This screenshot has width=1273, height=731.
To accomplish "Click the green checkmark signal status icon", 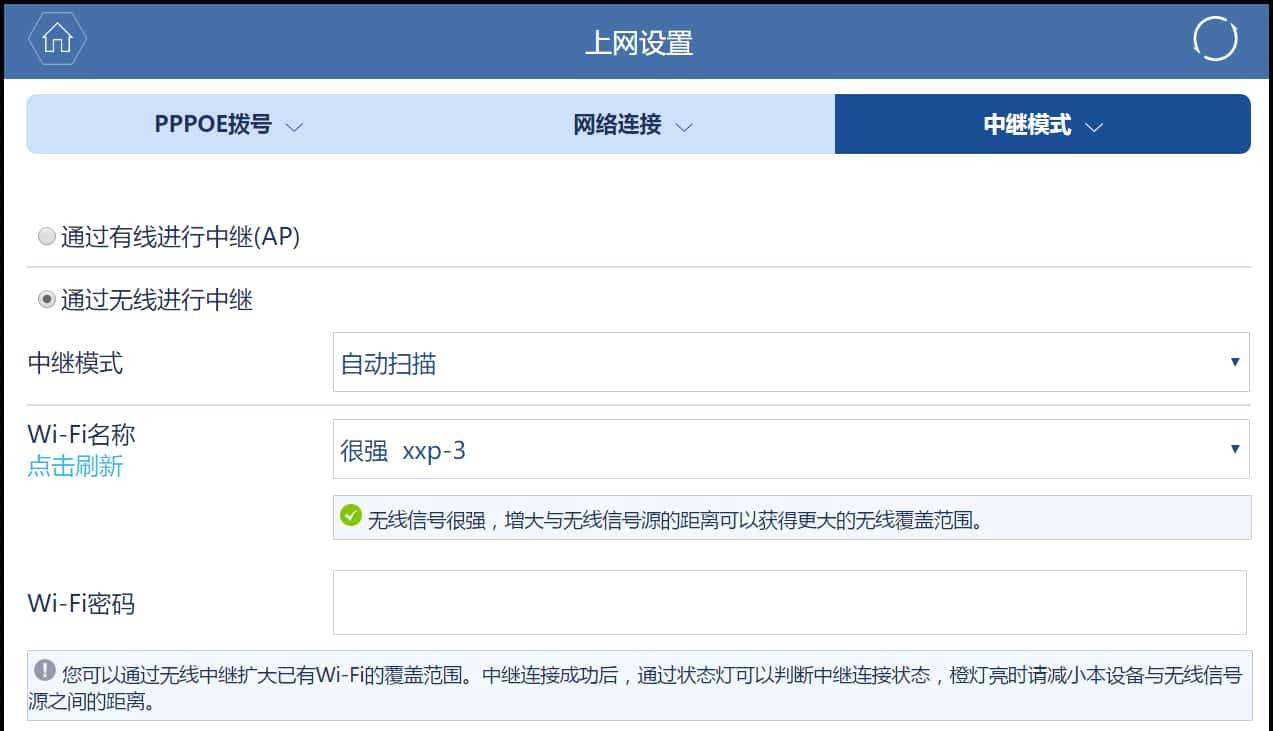I will click(x=351, y=514).
